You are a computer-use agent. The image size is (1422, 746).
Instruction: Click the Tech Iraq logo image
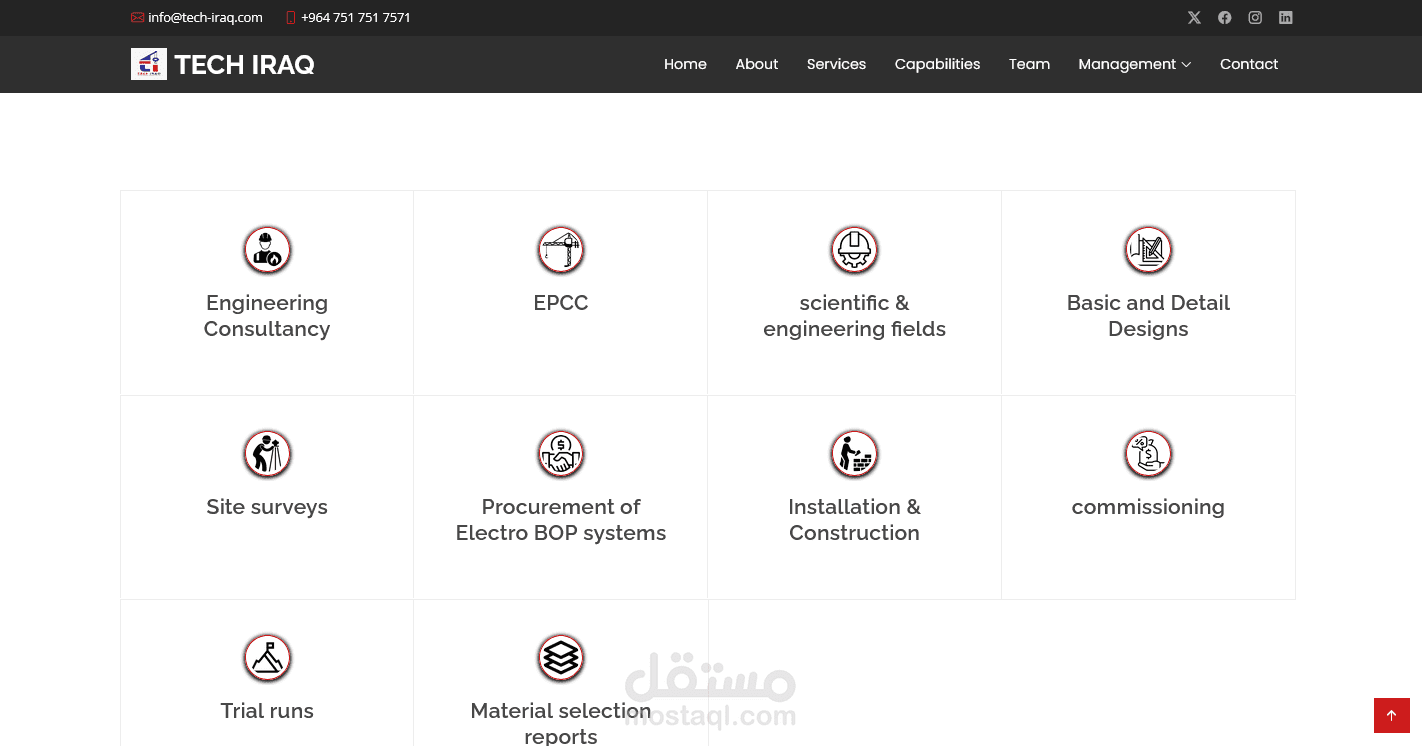[x=149, y=64]
